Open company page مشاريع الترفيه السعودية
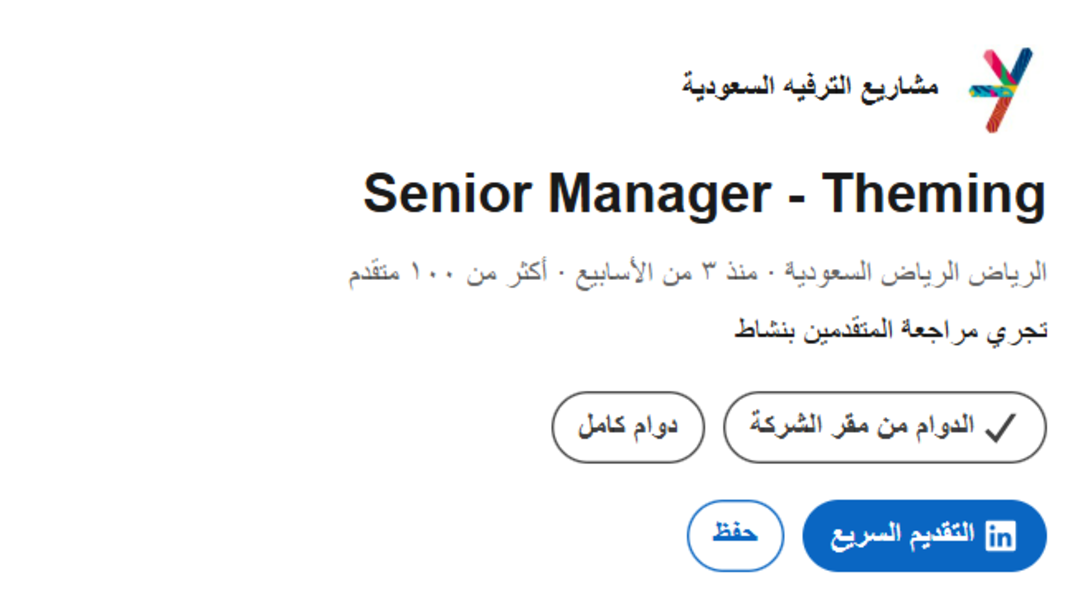 [x=810, y=87]
